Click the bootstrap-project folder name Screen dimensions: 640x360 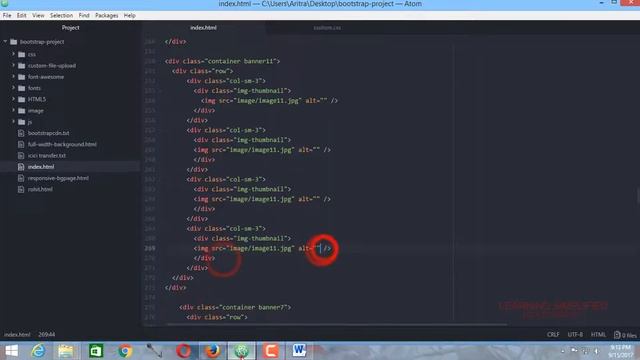[x=42, y=42]
